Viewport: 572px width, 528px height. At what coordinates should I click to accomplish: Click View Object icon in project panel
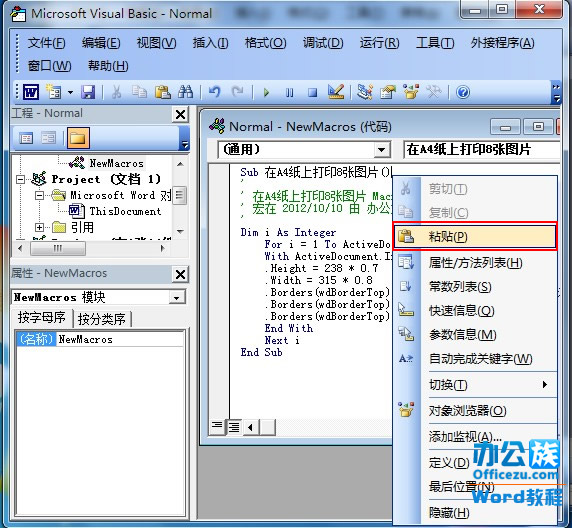(49, 138)
